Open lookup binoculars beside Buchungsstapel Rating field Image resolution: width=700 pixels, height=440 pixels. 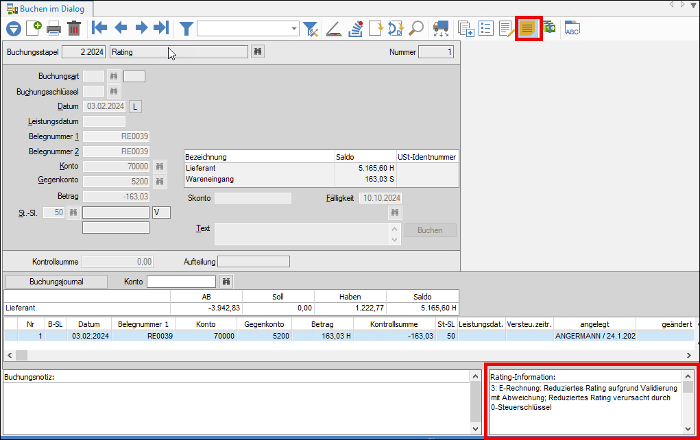[x=258, y=52]
